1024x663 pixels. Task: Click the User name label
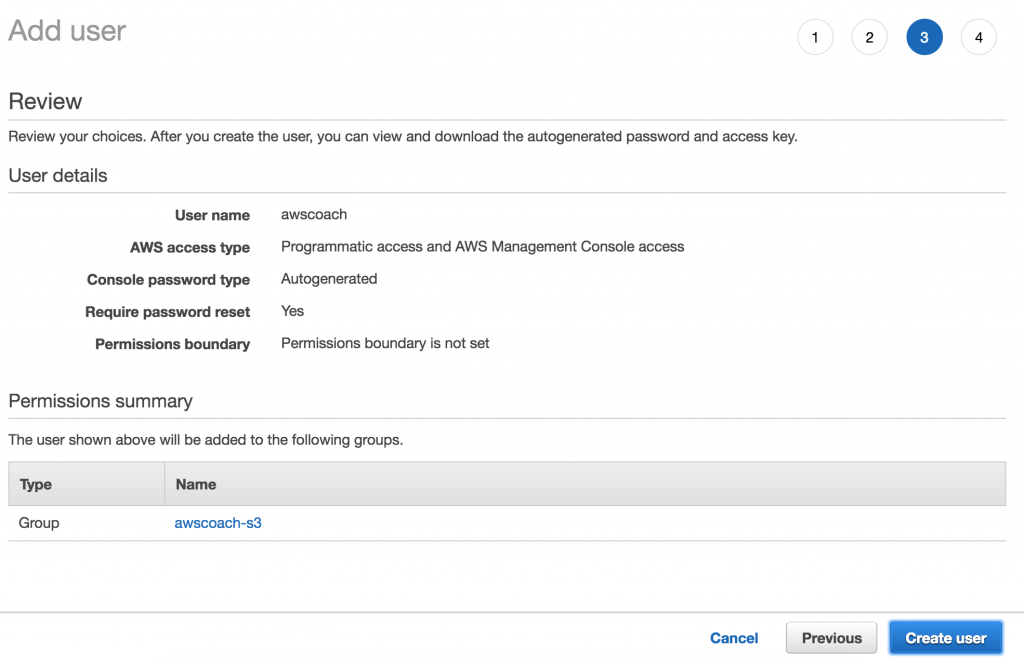tap(212, 215)
